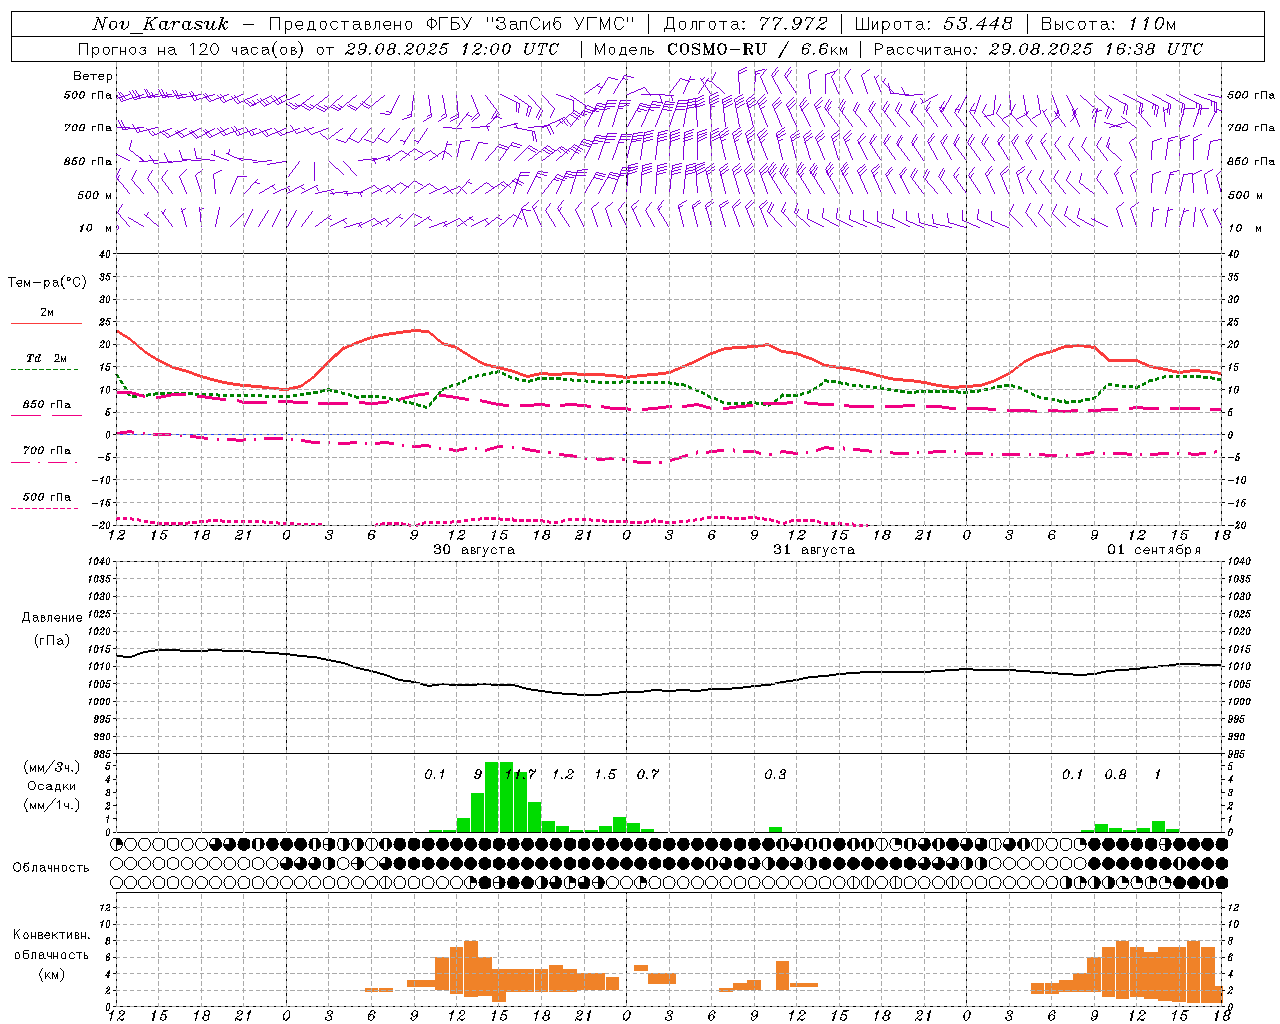
Task: Click the right-side 700 гПа wind level label
Action: 1251,128
